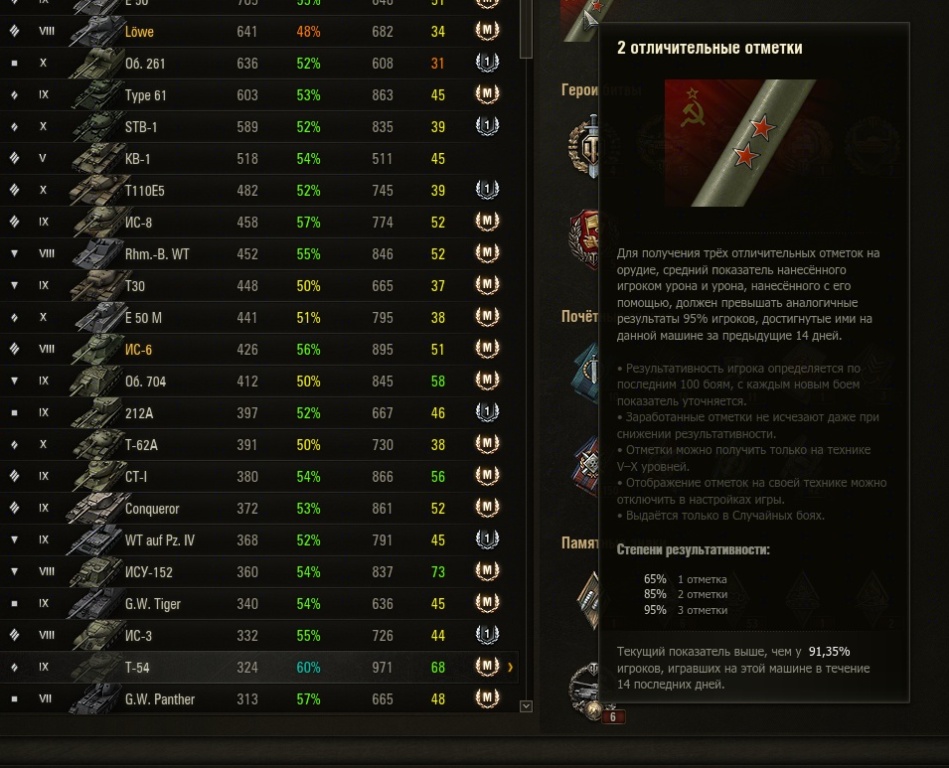Click the KB-1 heavy tank class icon
949x768 pixels.
(x=15, y=159)
